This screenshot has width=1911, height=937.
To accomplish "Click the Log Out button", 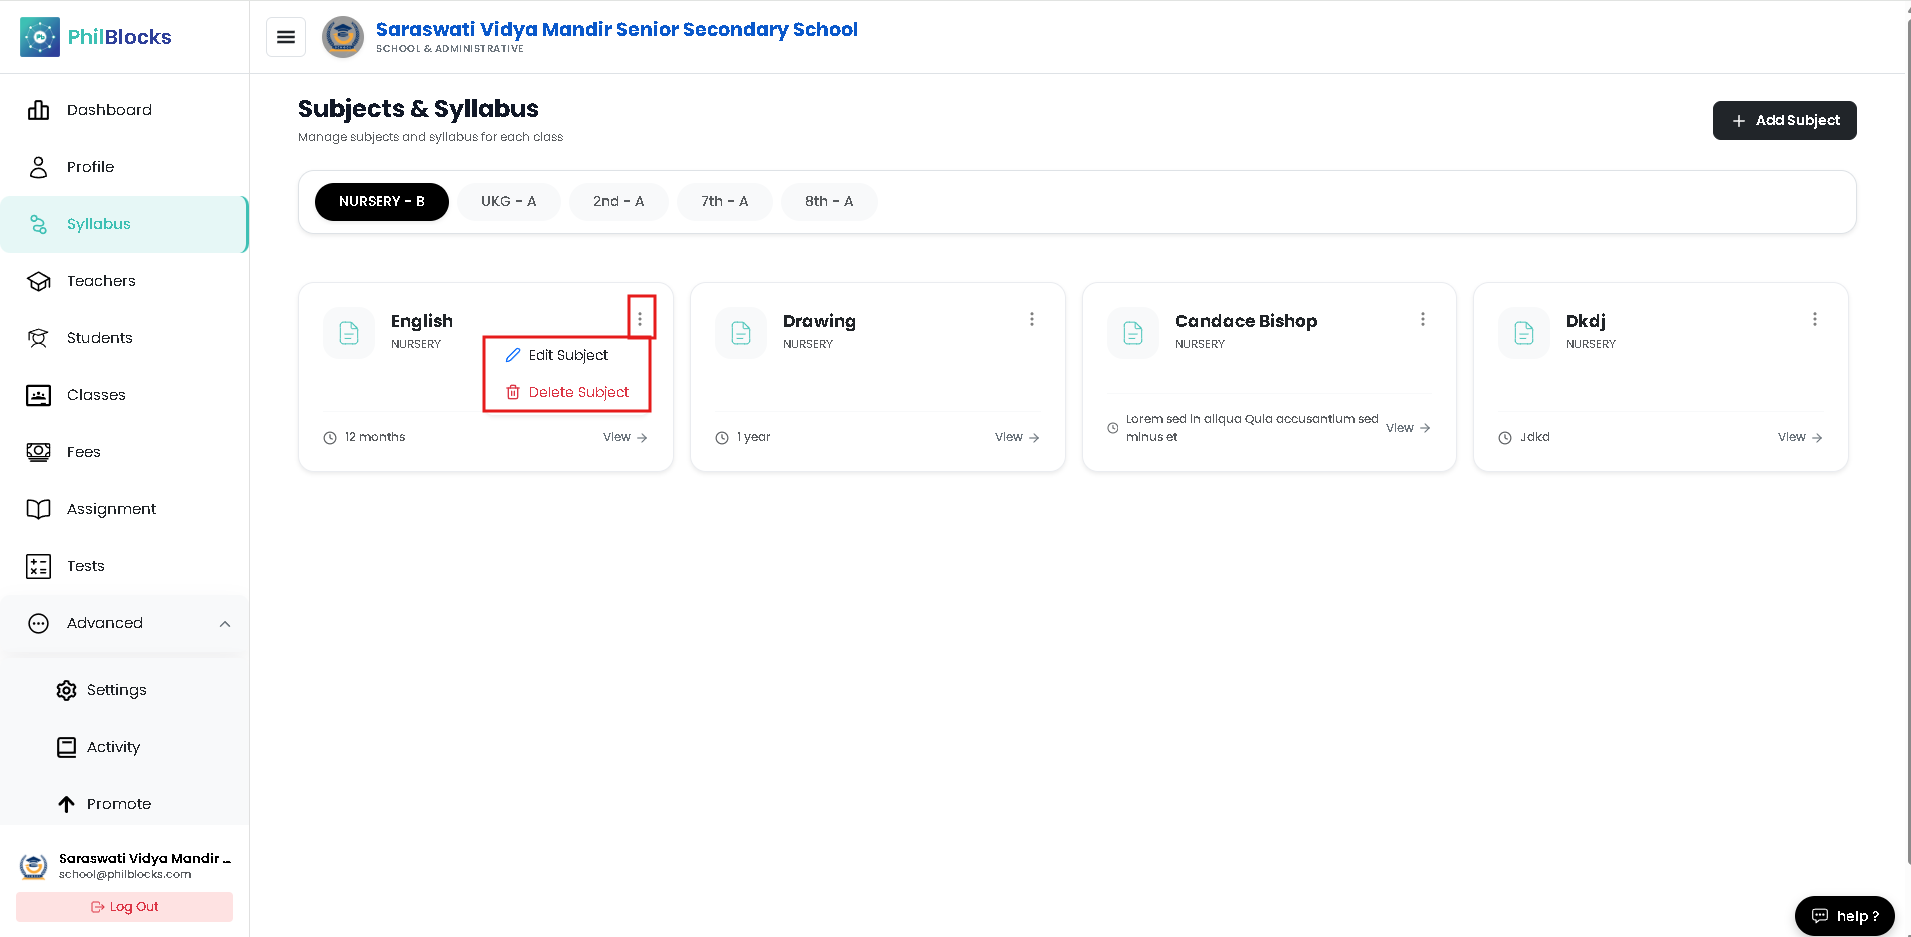I will [x=124, y=907].
